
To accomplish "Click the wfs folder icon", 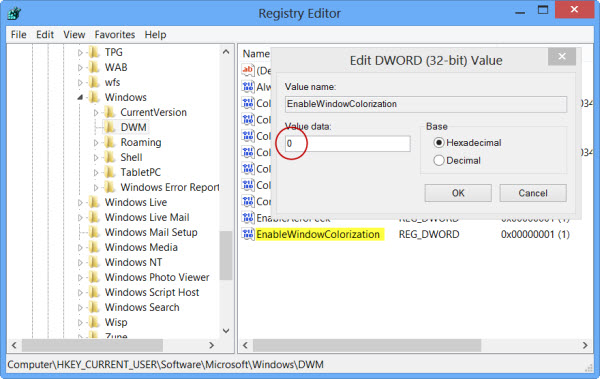I will (x=94, y=82).
